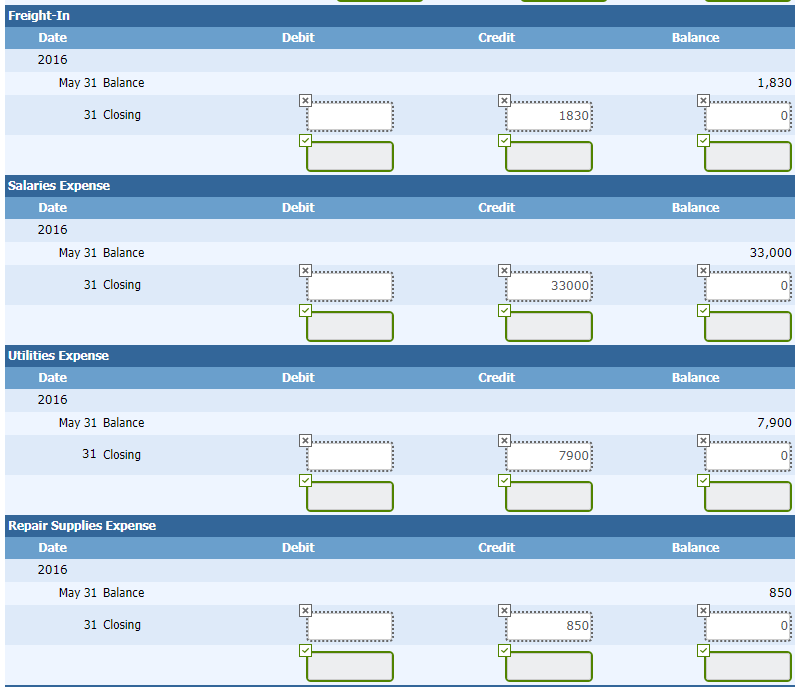Click the green check icon under Salaries Expense balance
The image size is (795, 687).
click(x=703, y=310)
